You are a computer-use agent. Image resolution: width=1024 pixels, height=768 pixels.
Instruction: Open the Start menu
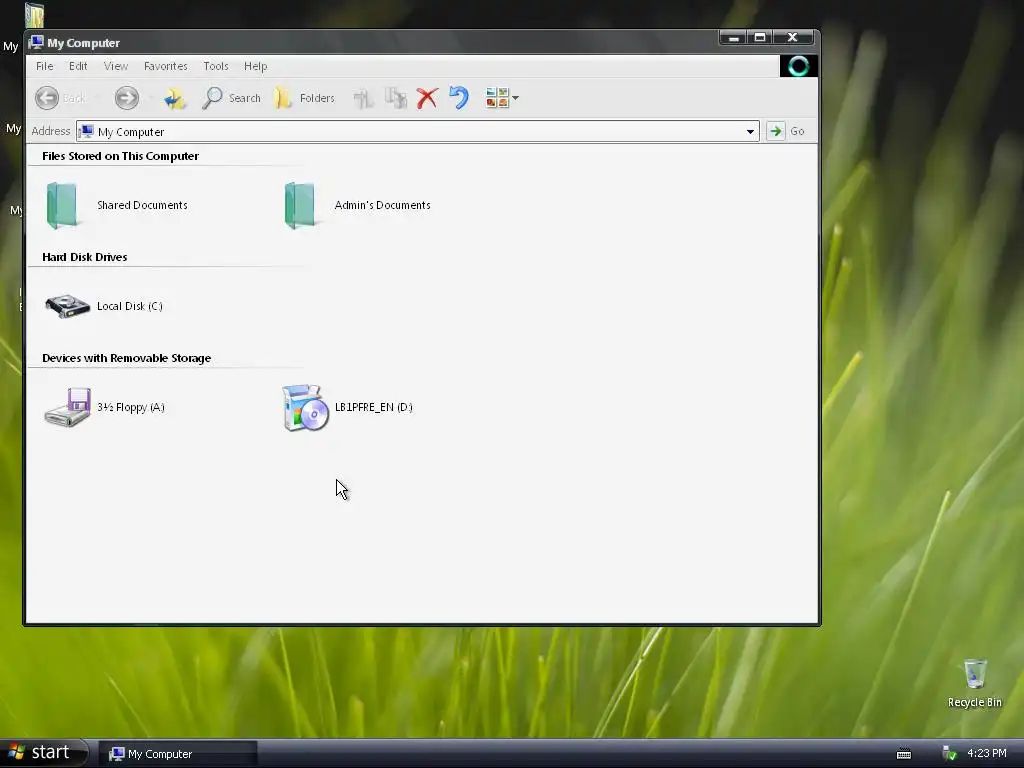(42, 753)
